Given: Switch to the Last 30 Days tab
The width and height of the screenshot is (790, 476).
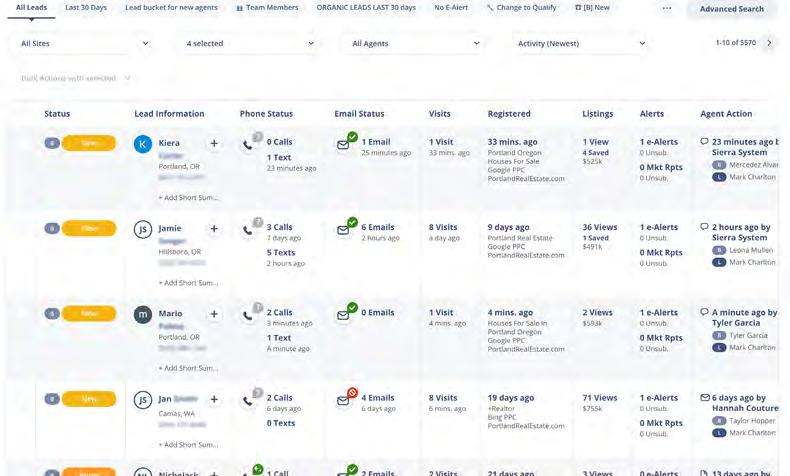Looking at the screenshot, I should click(86, 8).
